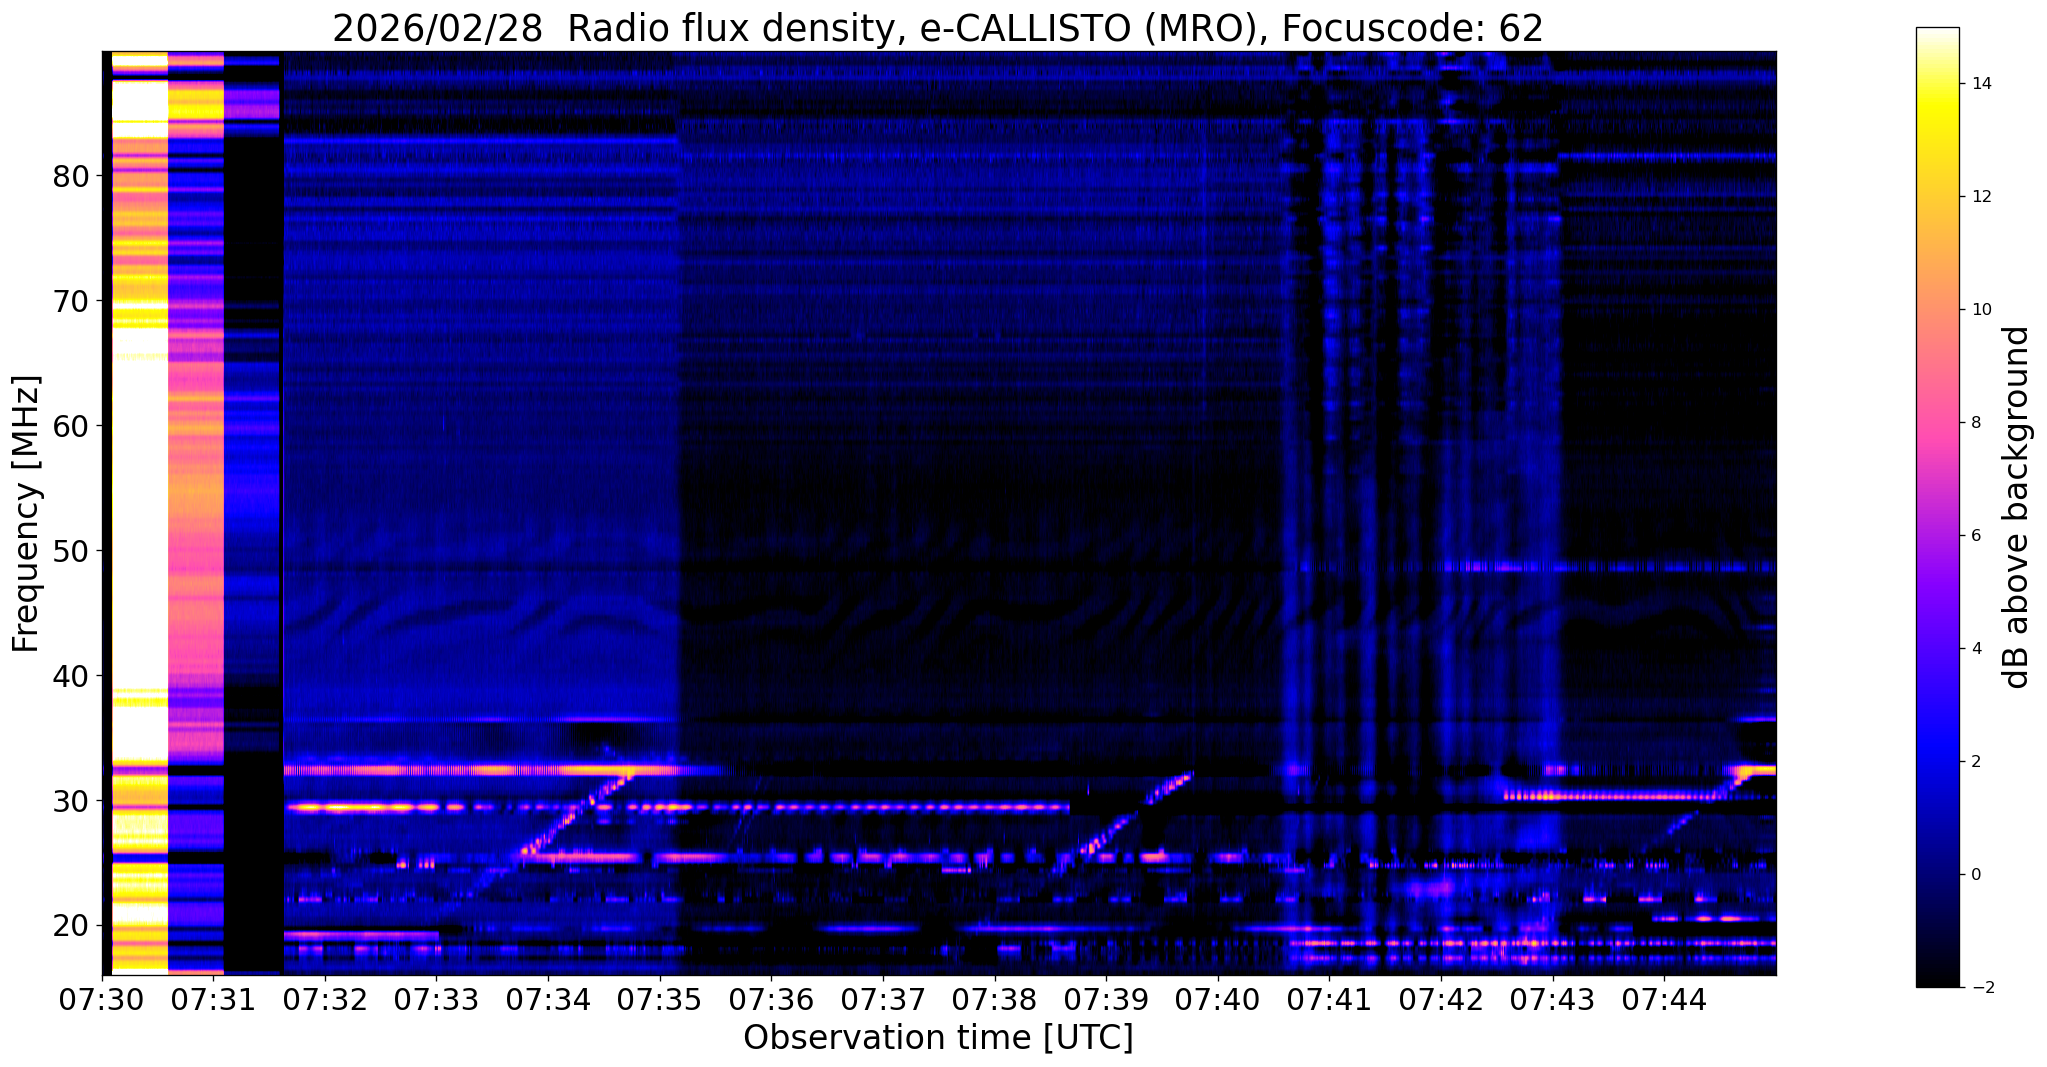Click the colorbar tick label 8
Viewport: 2047px width, 1067px height.
[x=1974, y=423]
